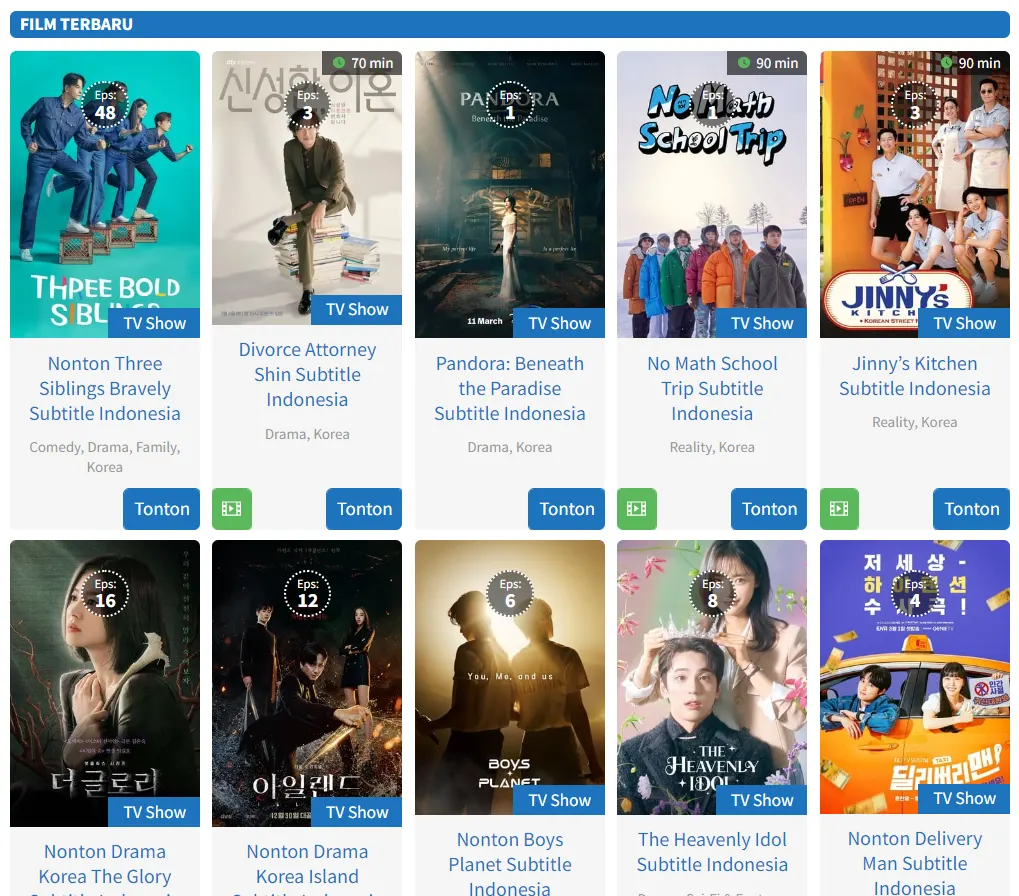
Task: Click TV Show label on Delivery Man poster
Action: pos(964,799)
